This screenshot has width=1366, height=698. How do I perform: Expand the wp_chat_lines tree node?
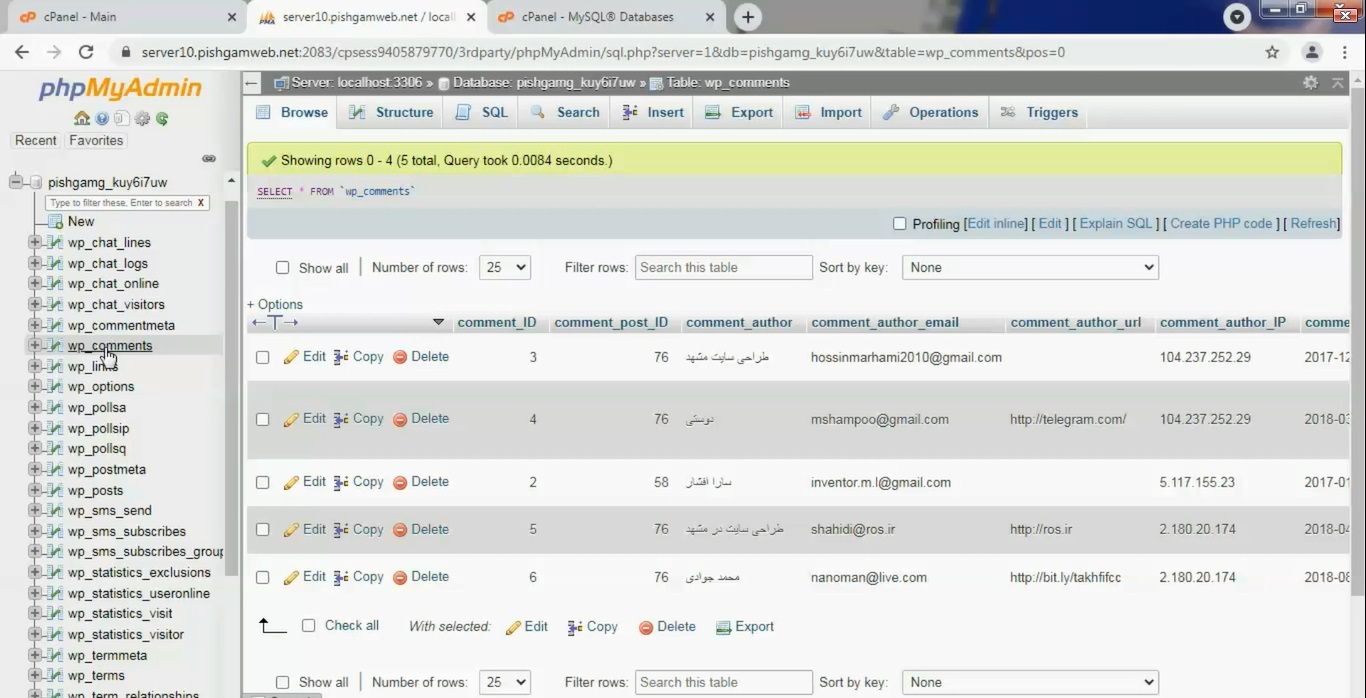35,242
